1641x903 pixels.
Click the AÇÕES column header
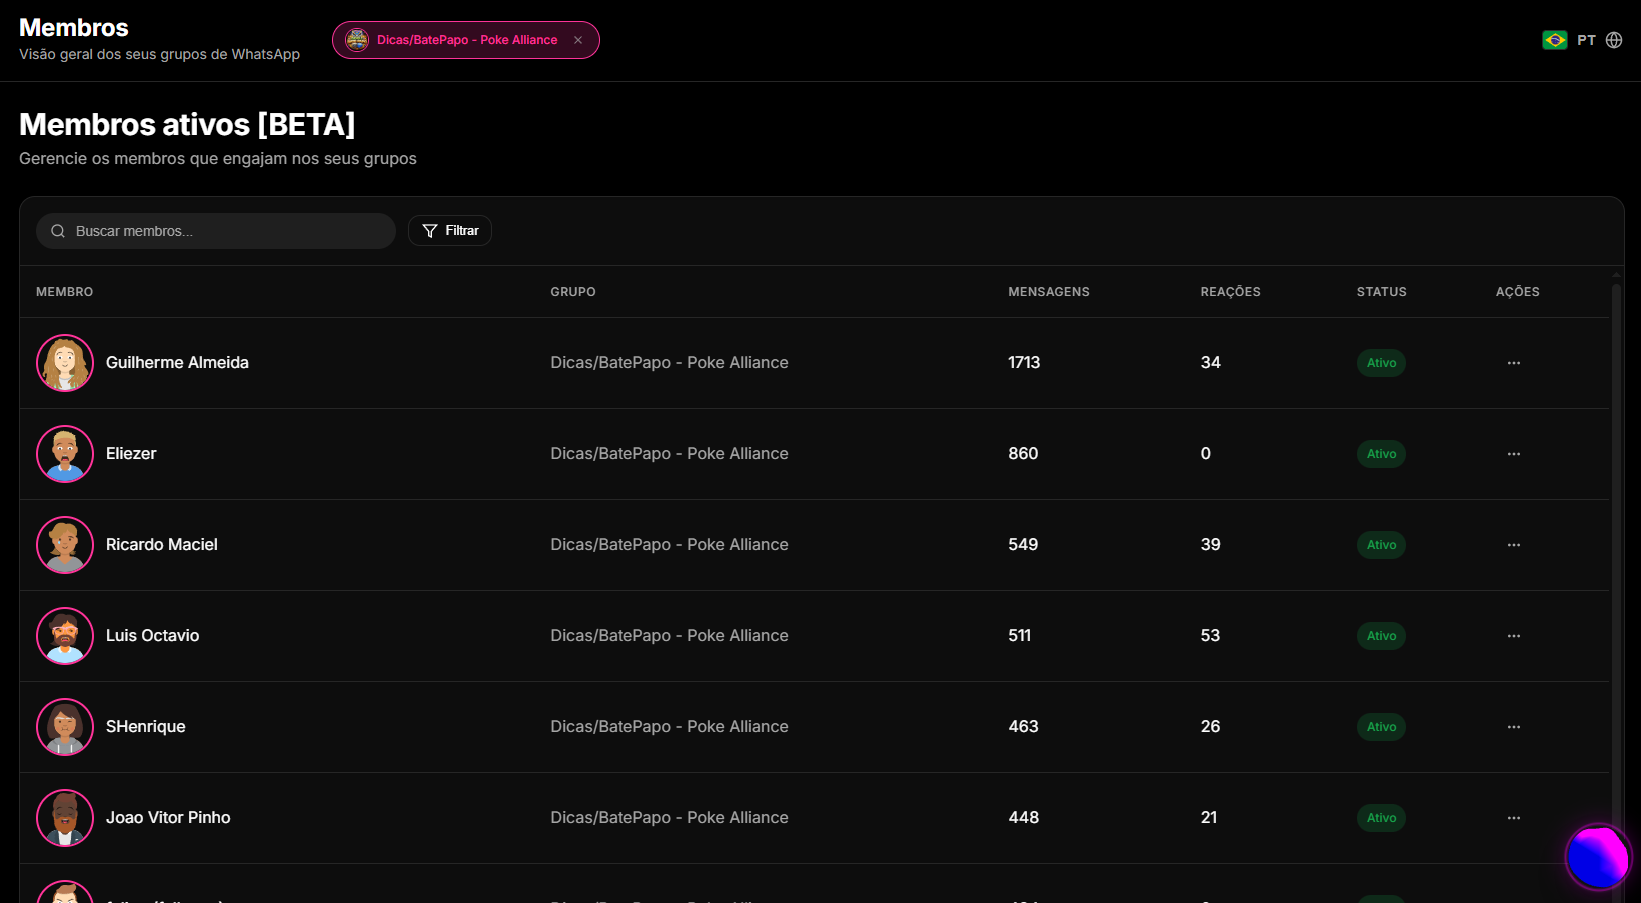coord(1517,292)
